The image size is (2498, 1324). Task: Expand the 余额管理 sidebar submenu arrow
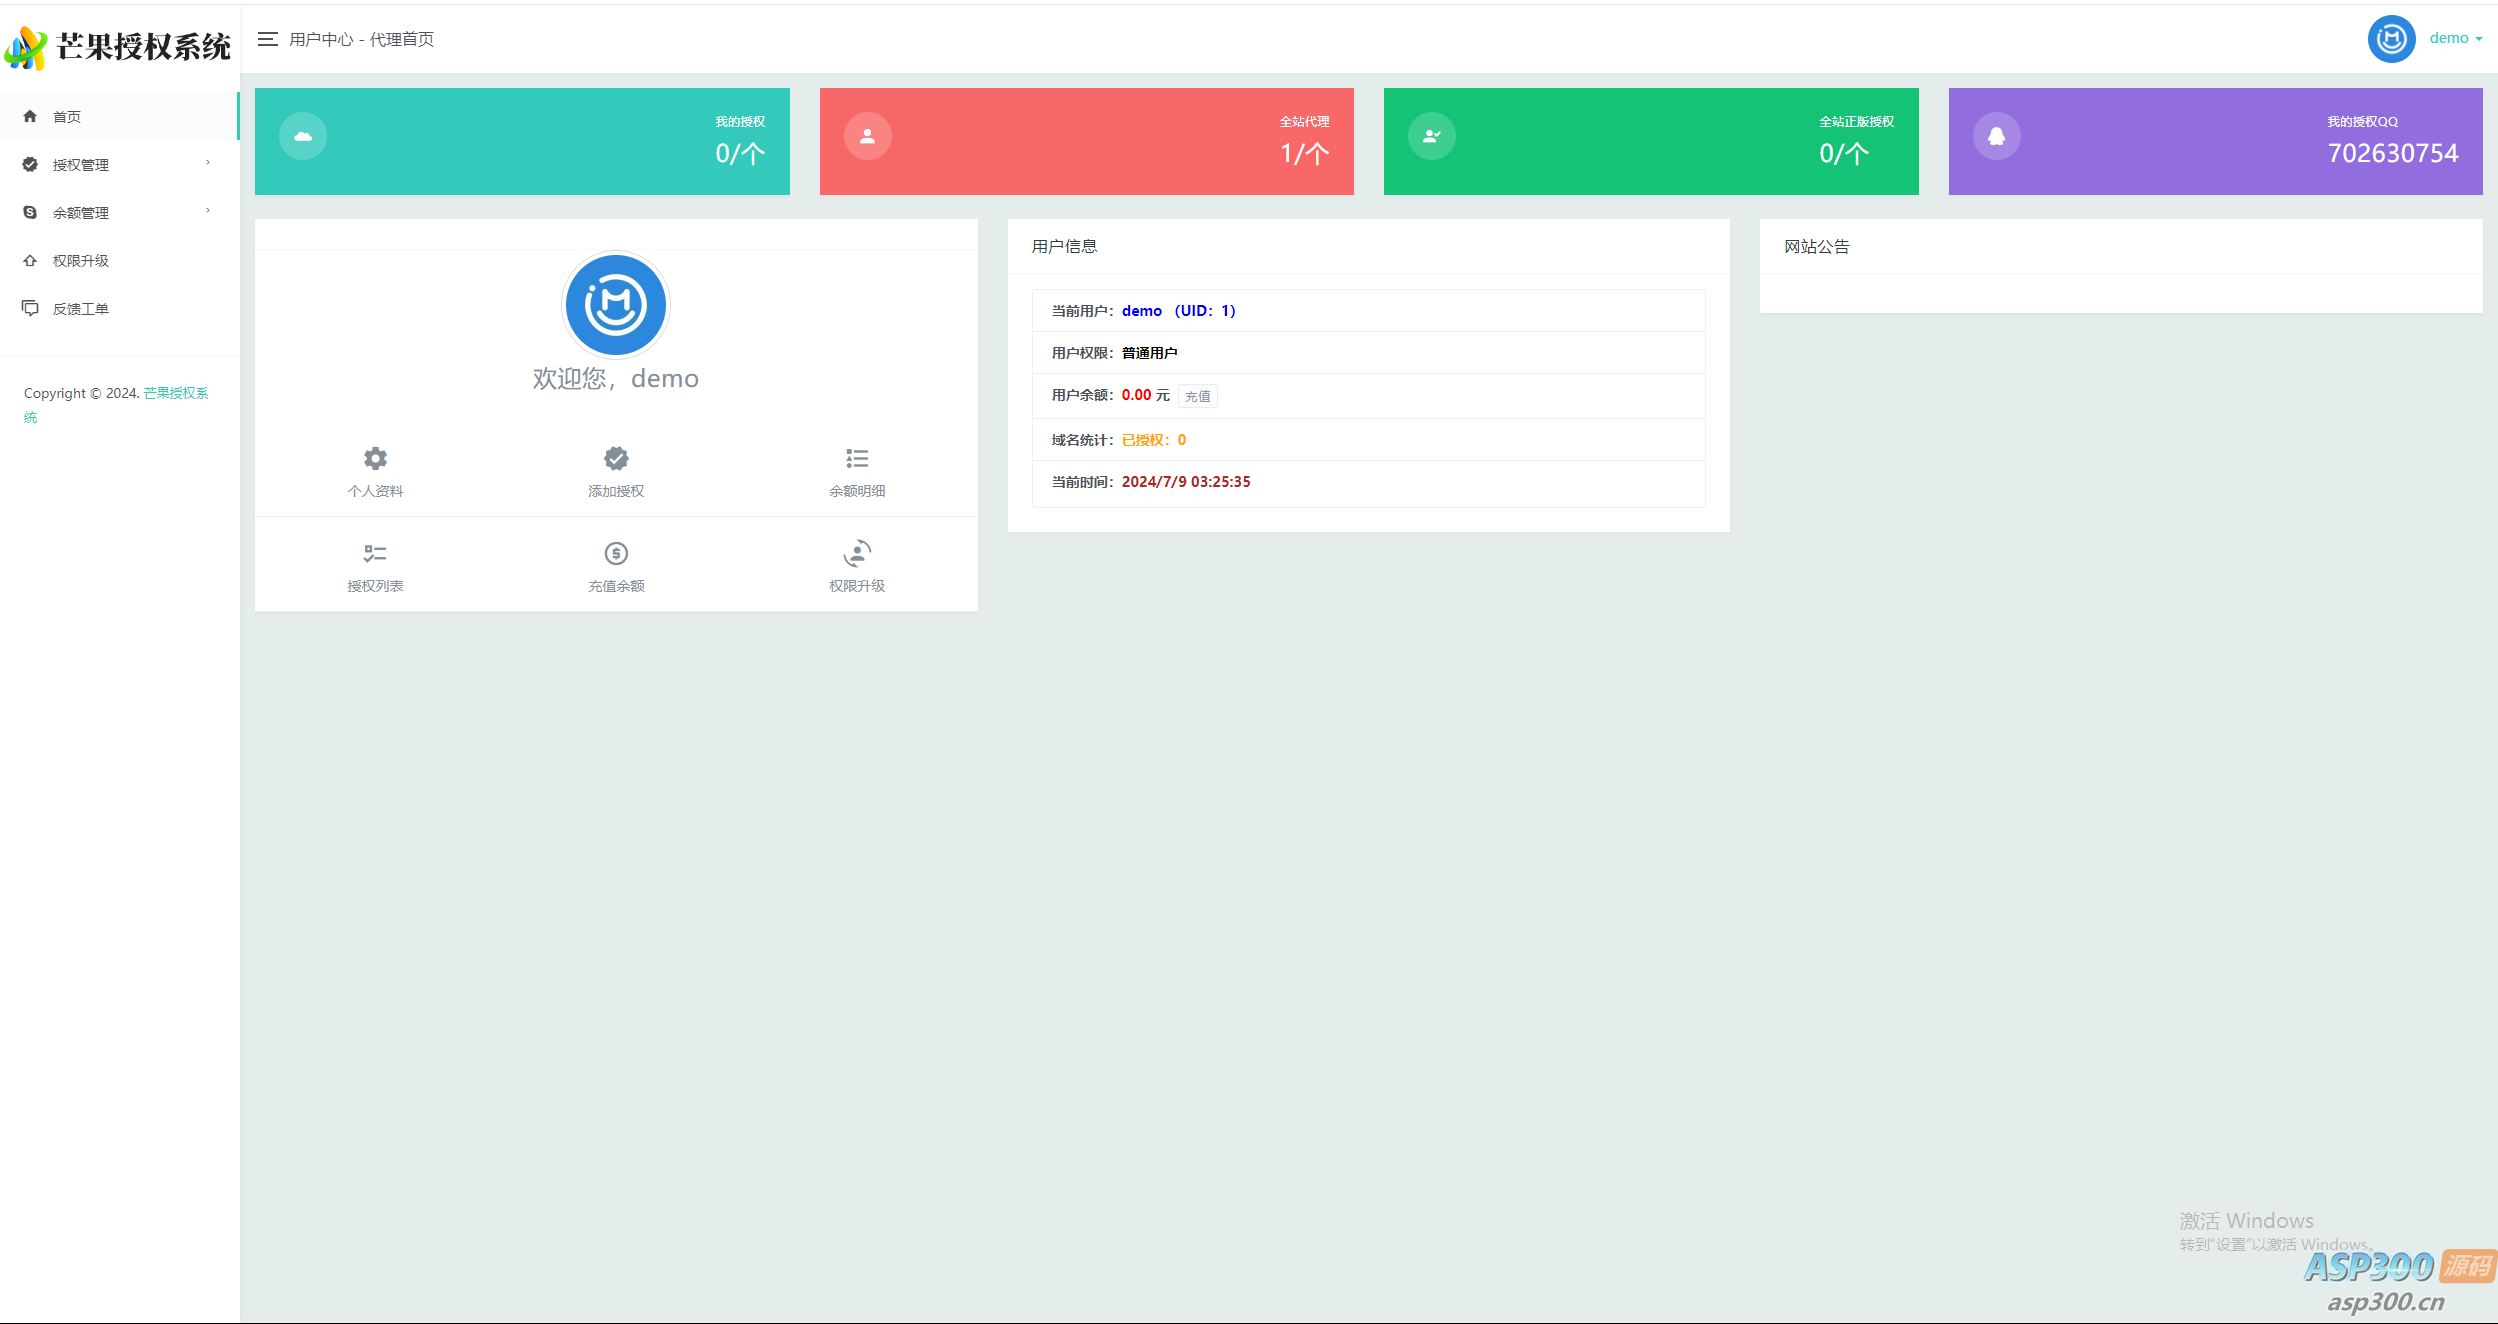tap(208, 211)
